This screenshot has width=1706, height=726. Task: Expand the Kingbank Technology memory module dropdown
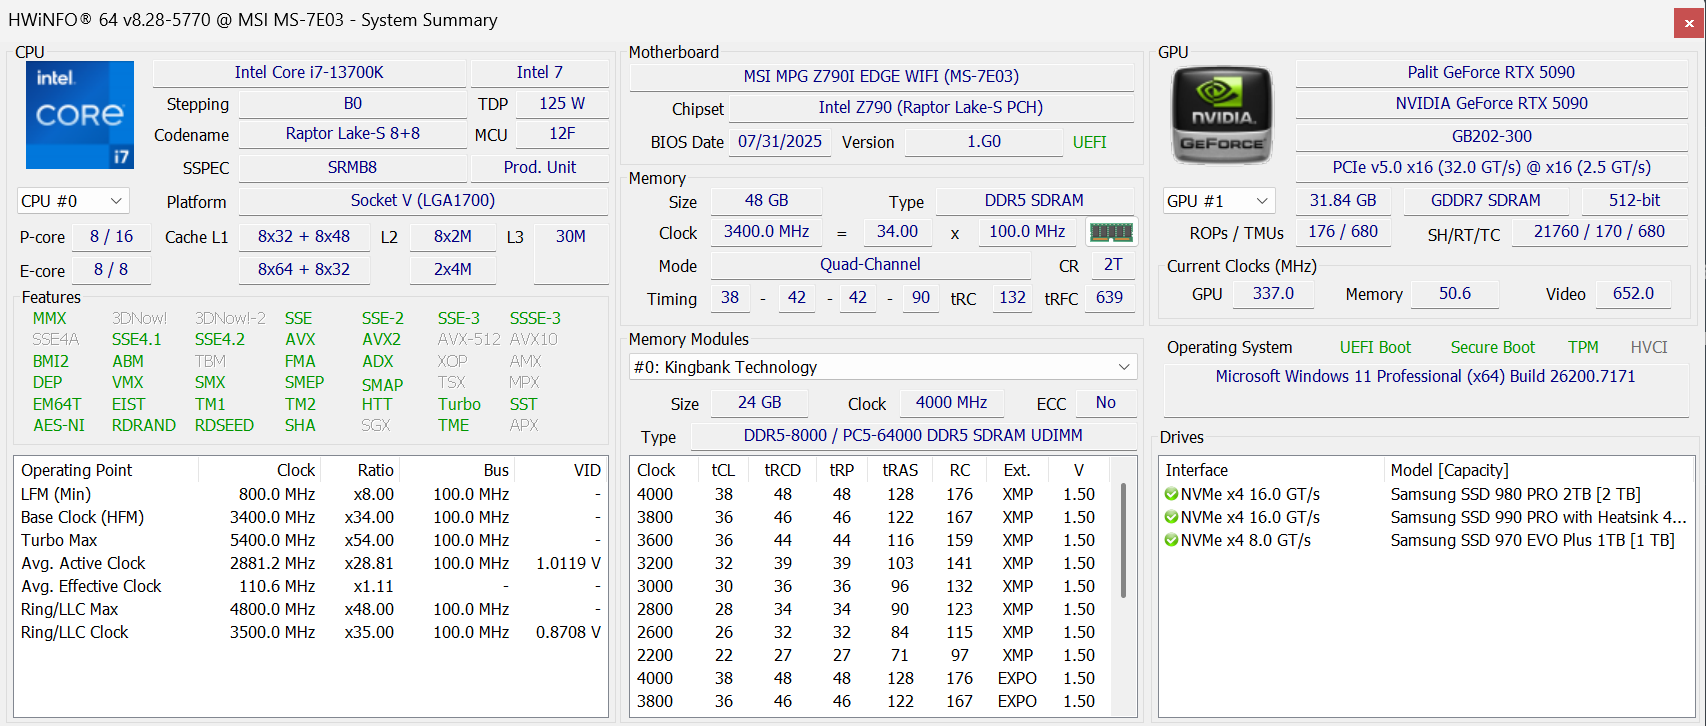[x=882, y=367]
